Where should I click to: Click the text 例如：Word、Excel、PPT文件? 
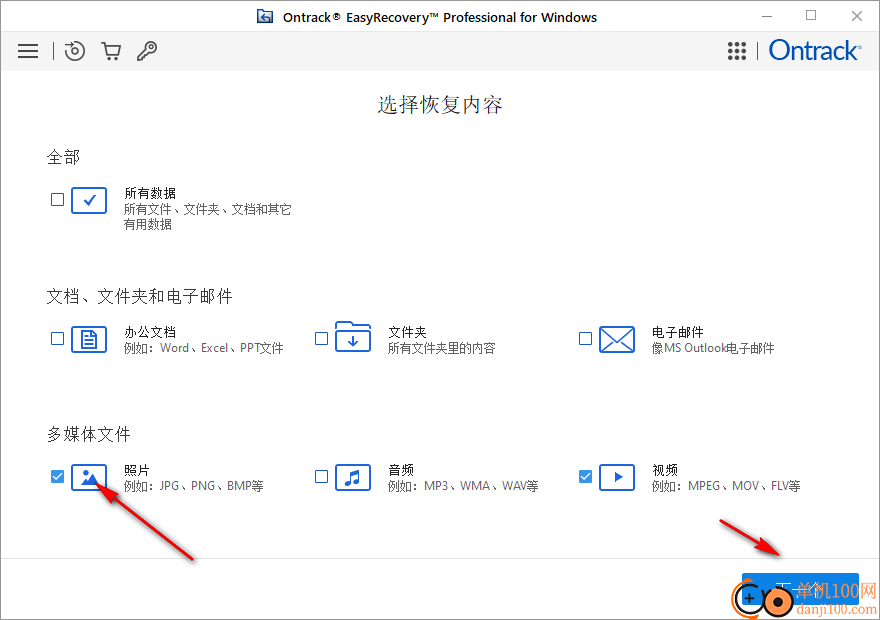point(203,348)
